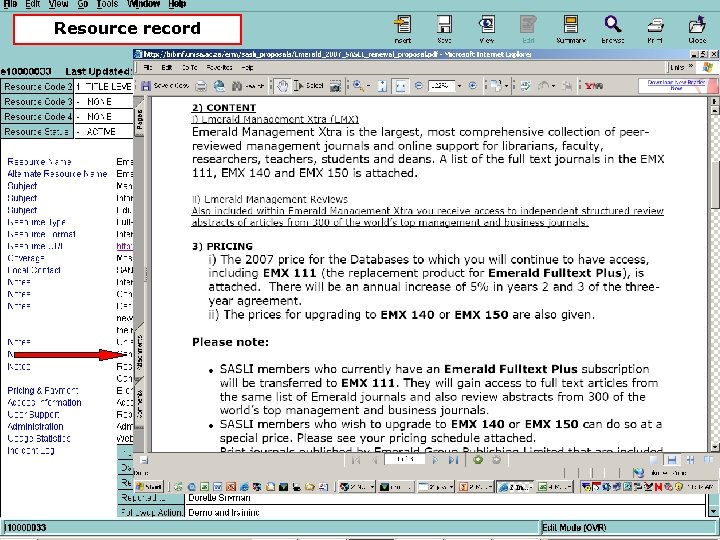The height and width of the screenshot is (540, 720).
Task: Click the Resource URL http link
Action: (x=124, y=246)
